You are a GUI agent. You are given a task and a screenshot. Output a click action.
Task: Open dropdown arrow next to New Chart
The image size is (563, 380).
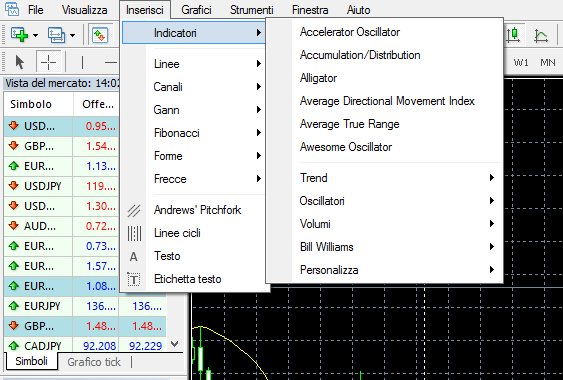[x=35, y=35]
